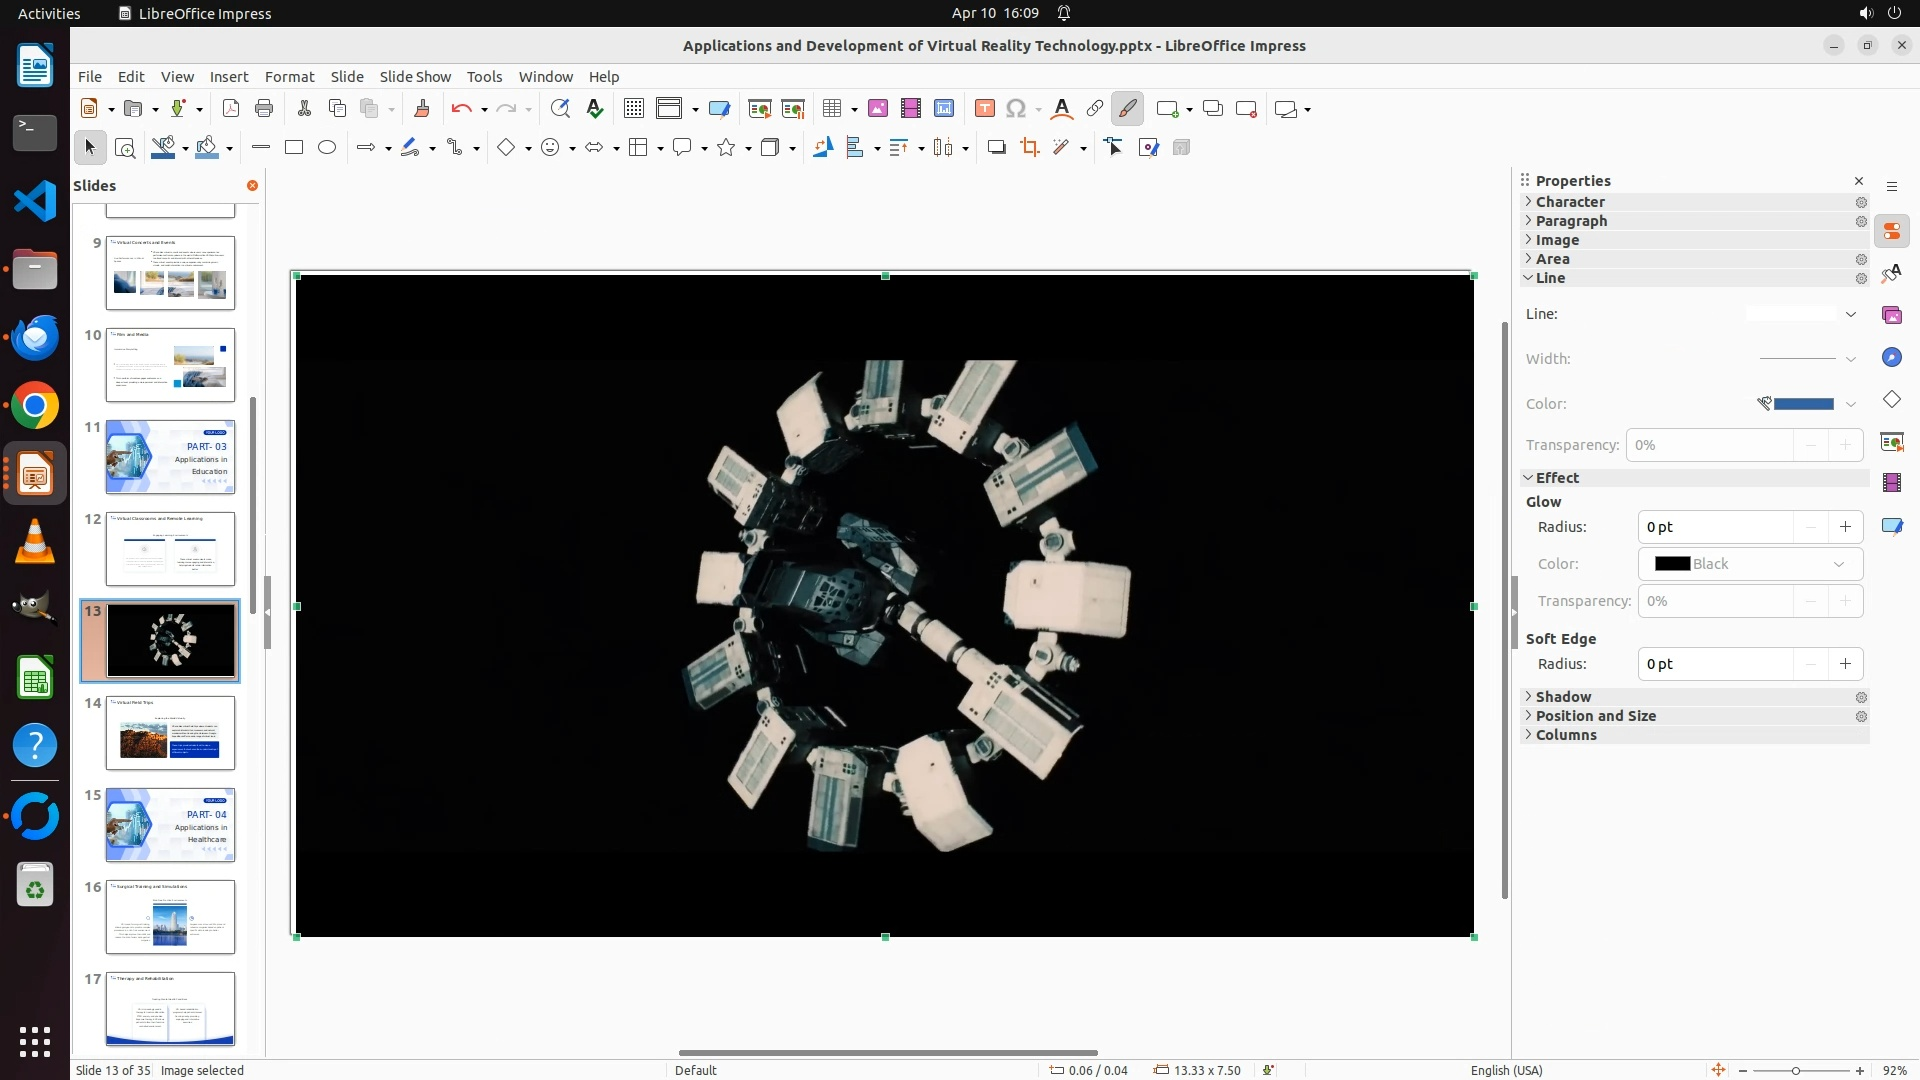
Task: Select the Ellipse shape tool
Action: click(327, 148)
